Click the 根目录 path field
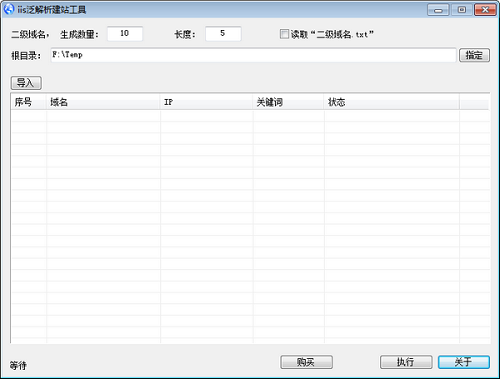500x379 pixels. click(253, 55)
